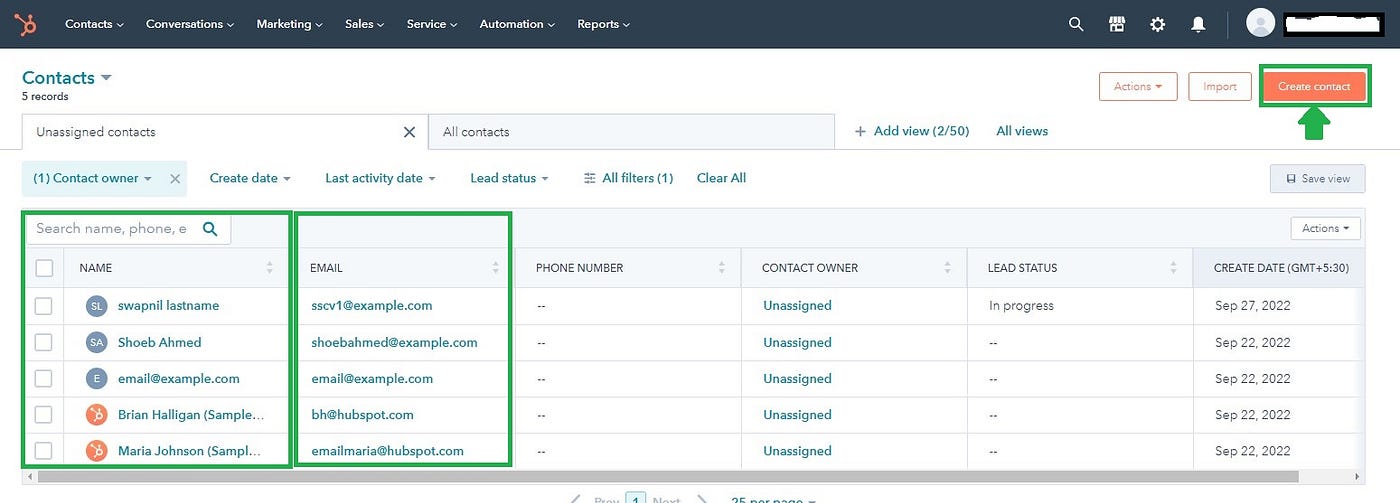
Task: Click the scrollbar right arrow
Action: click(1356, 478)
